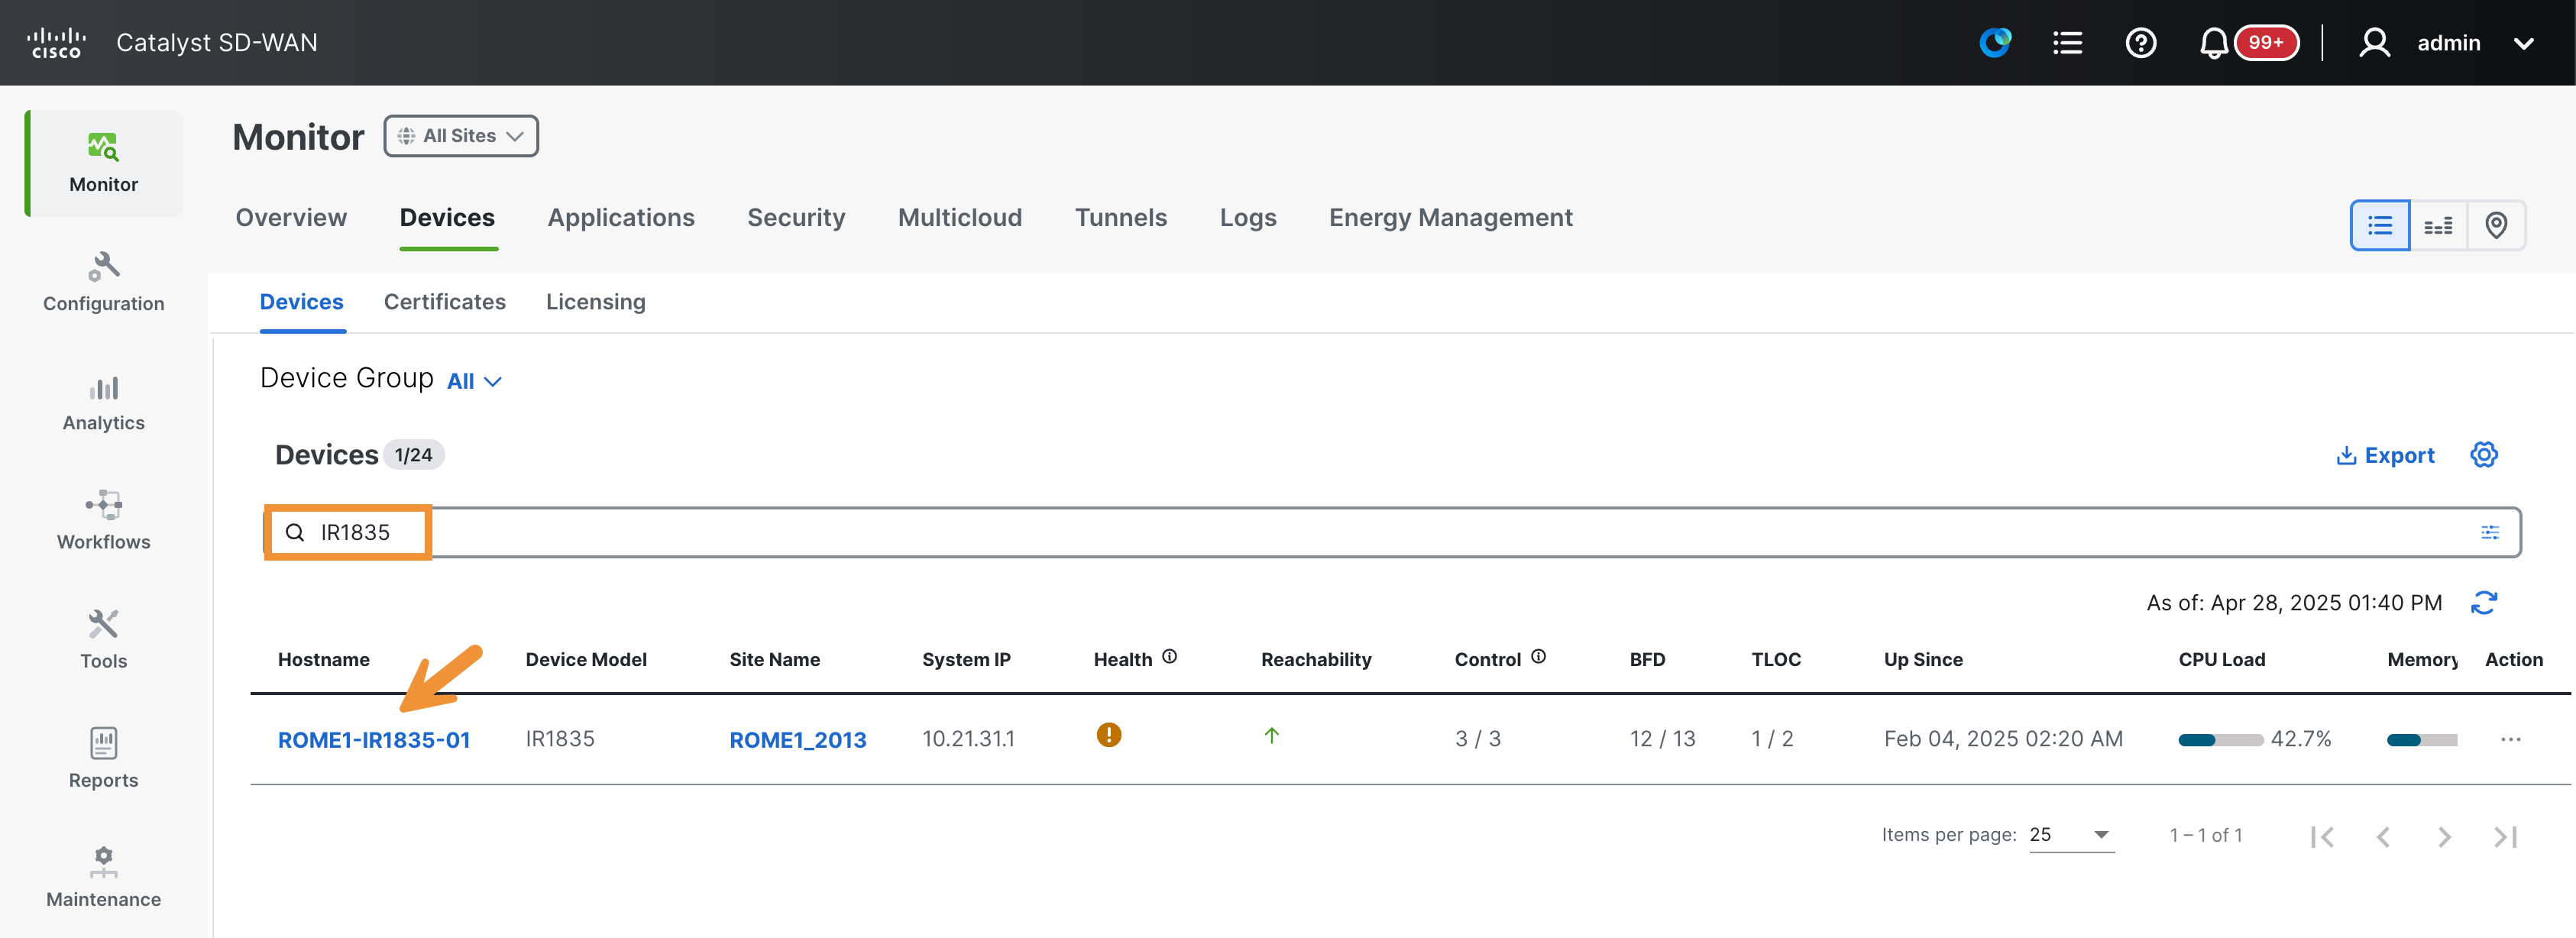The height and width of the screenshot is (938, 2576).
Task: Open Configuration in the left sidebar
Action: pyautogui.click(x=104, y=282)
